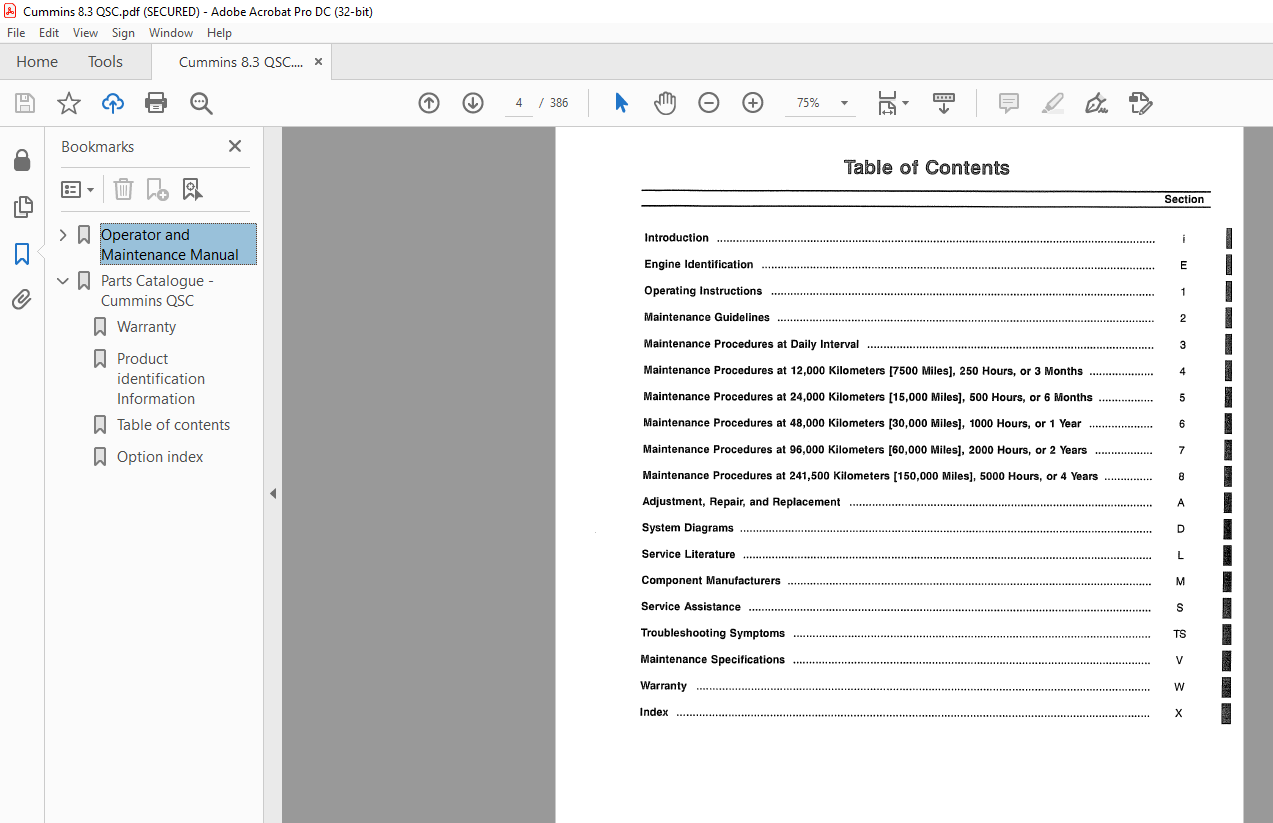Open the Attachments paperclip panel

click(22, 300)
